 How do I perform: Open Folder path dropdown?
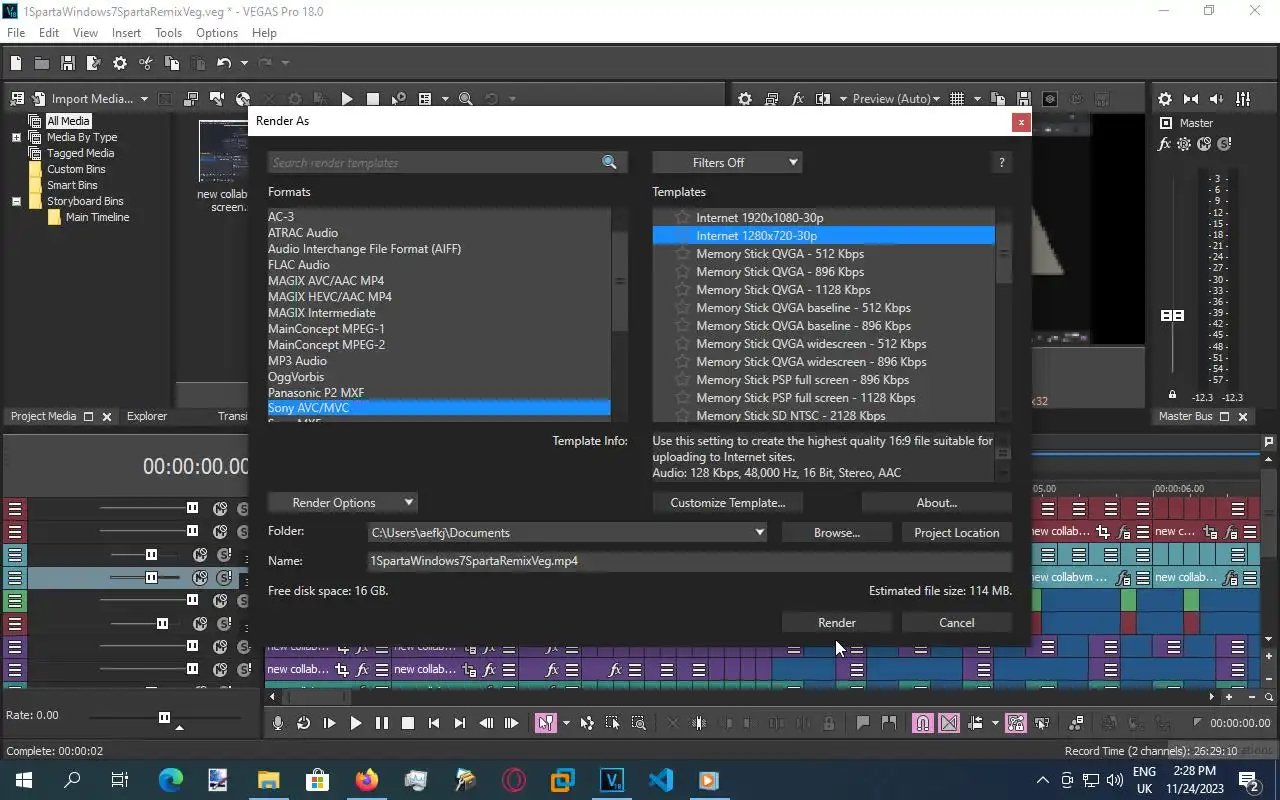pos(760,533)
